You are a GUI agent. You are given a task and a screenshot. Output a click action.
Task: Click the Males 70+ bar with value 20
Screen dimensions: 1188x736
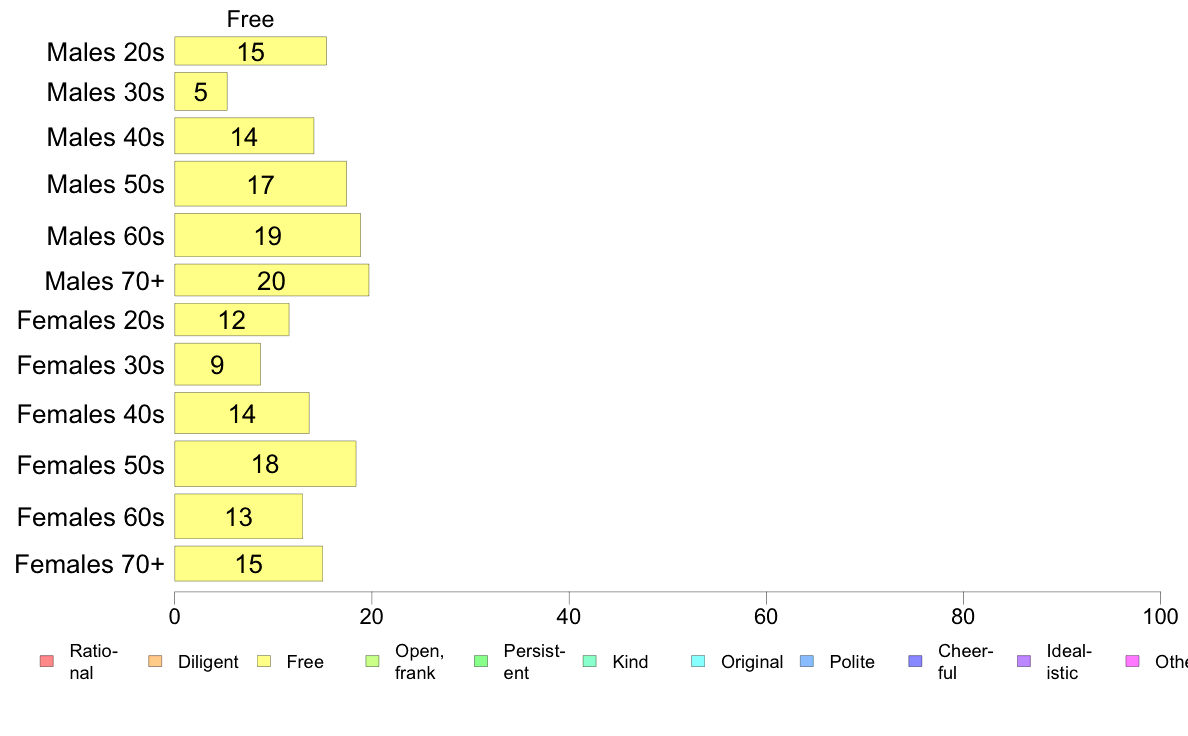tap(271, 280)
